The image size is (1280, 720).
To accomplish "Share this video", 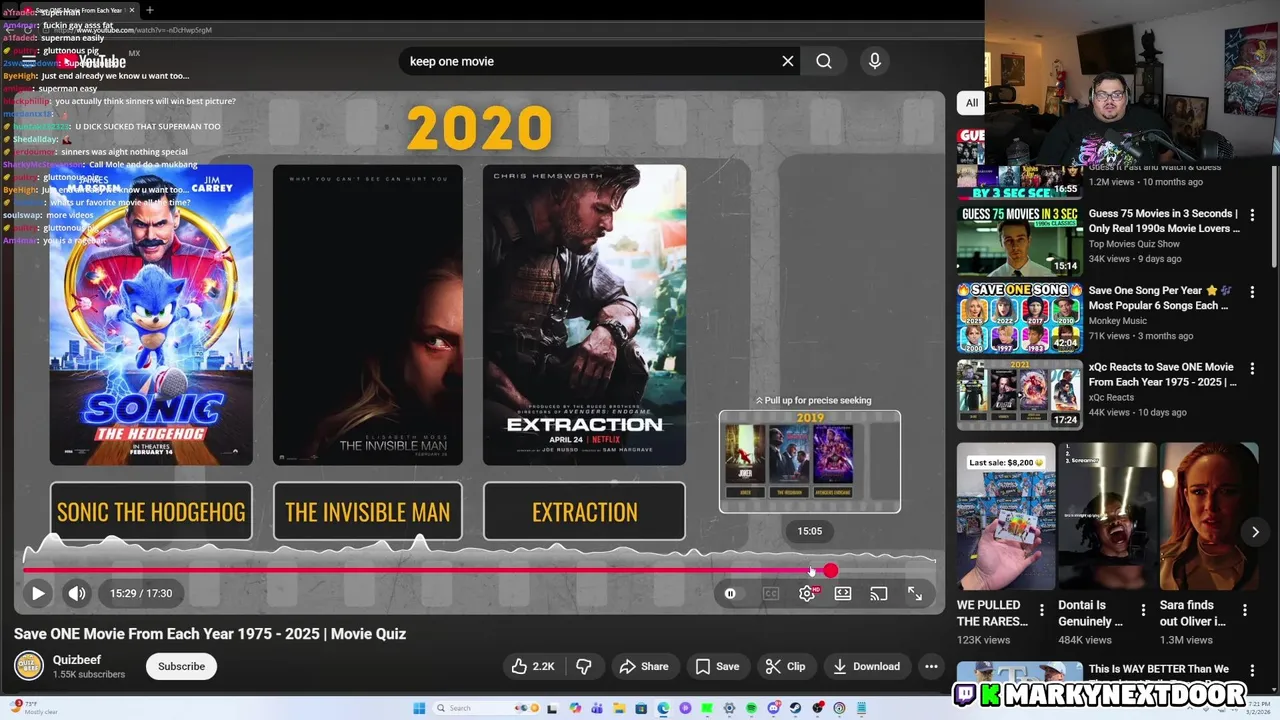I will tap(643, 666).
